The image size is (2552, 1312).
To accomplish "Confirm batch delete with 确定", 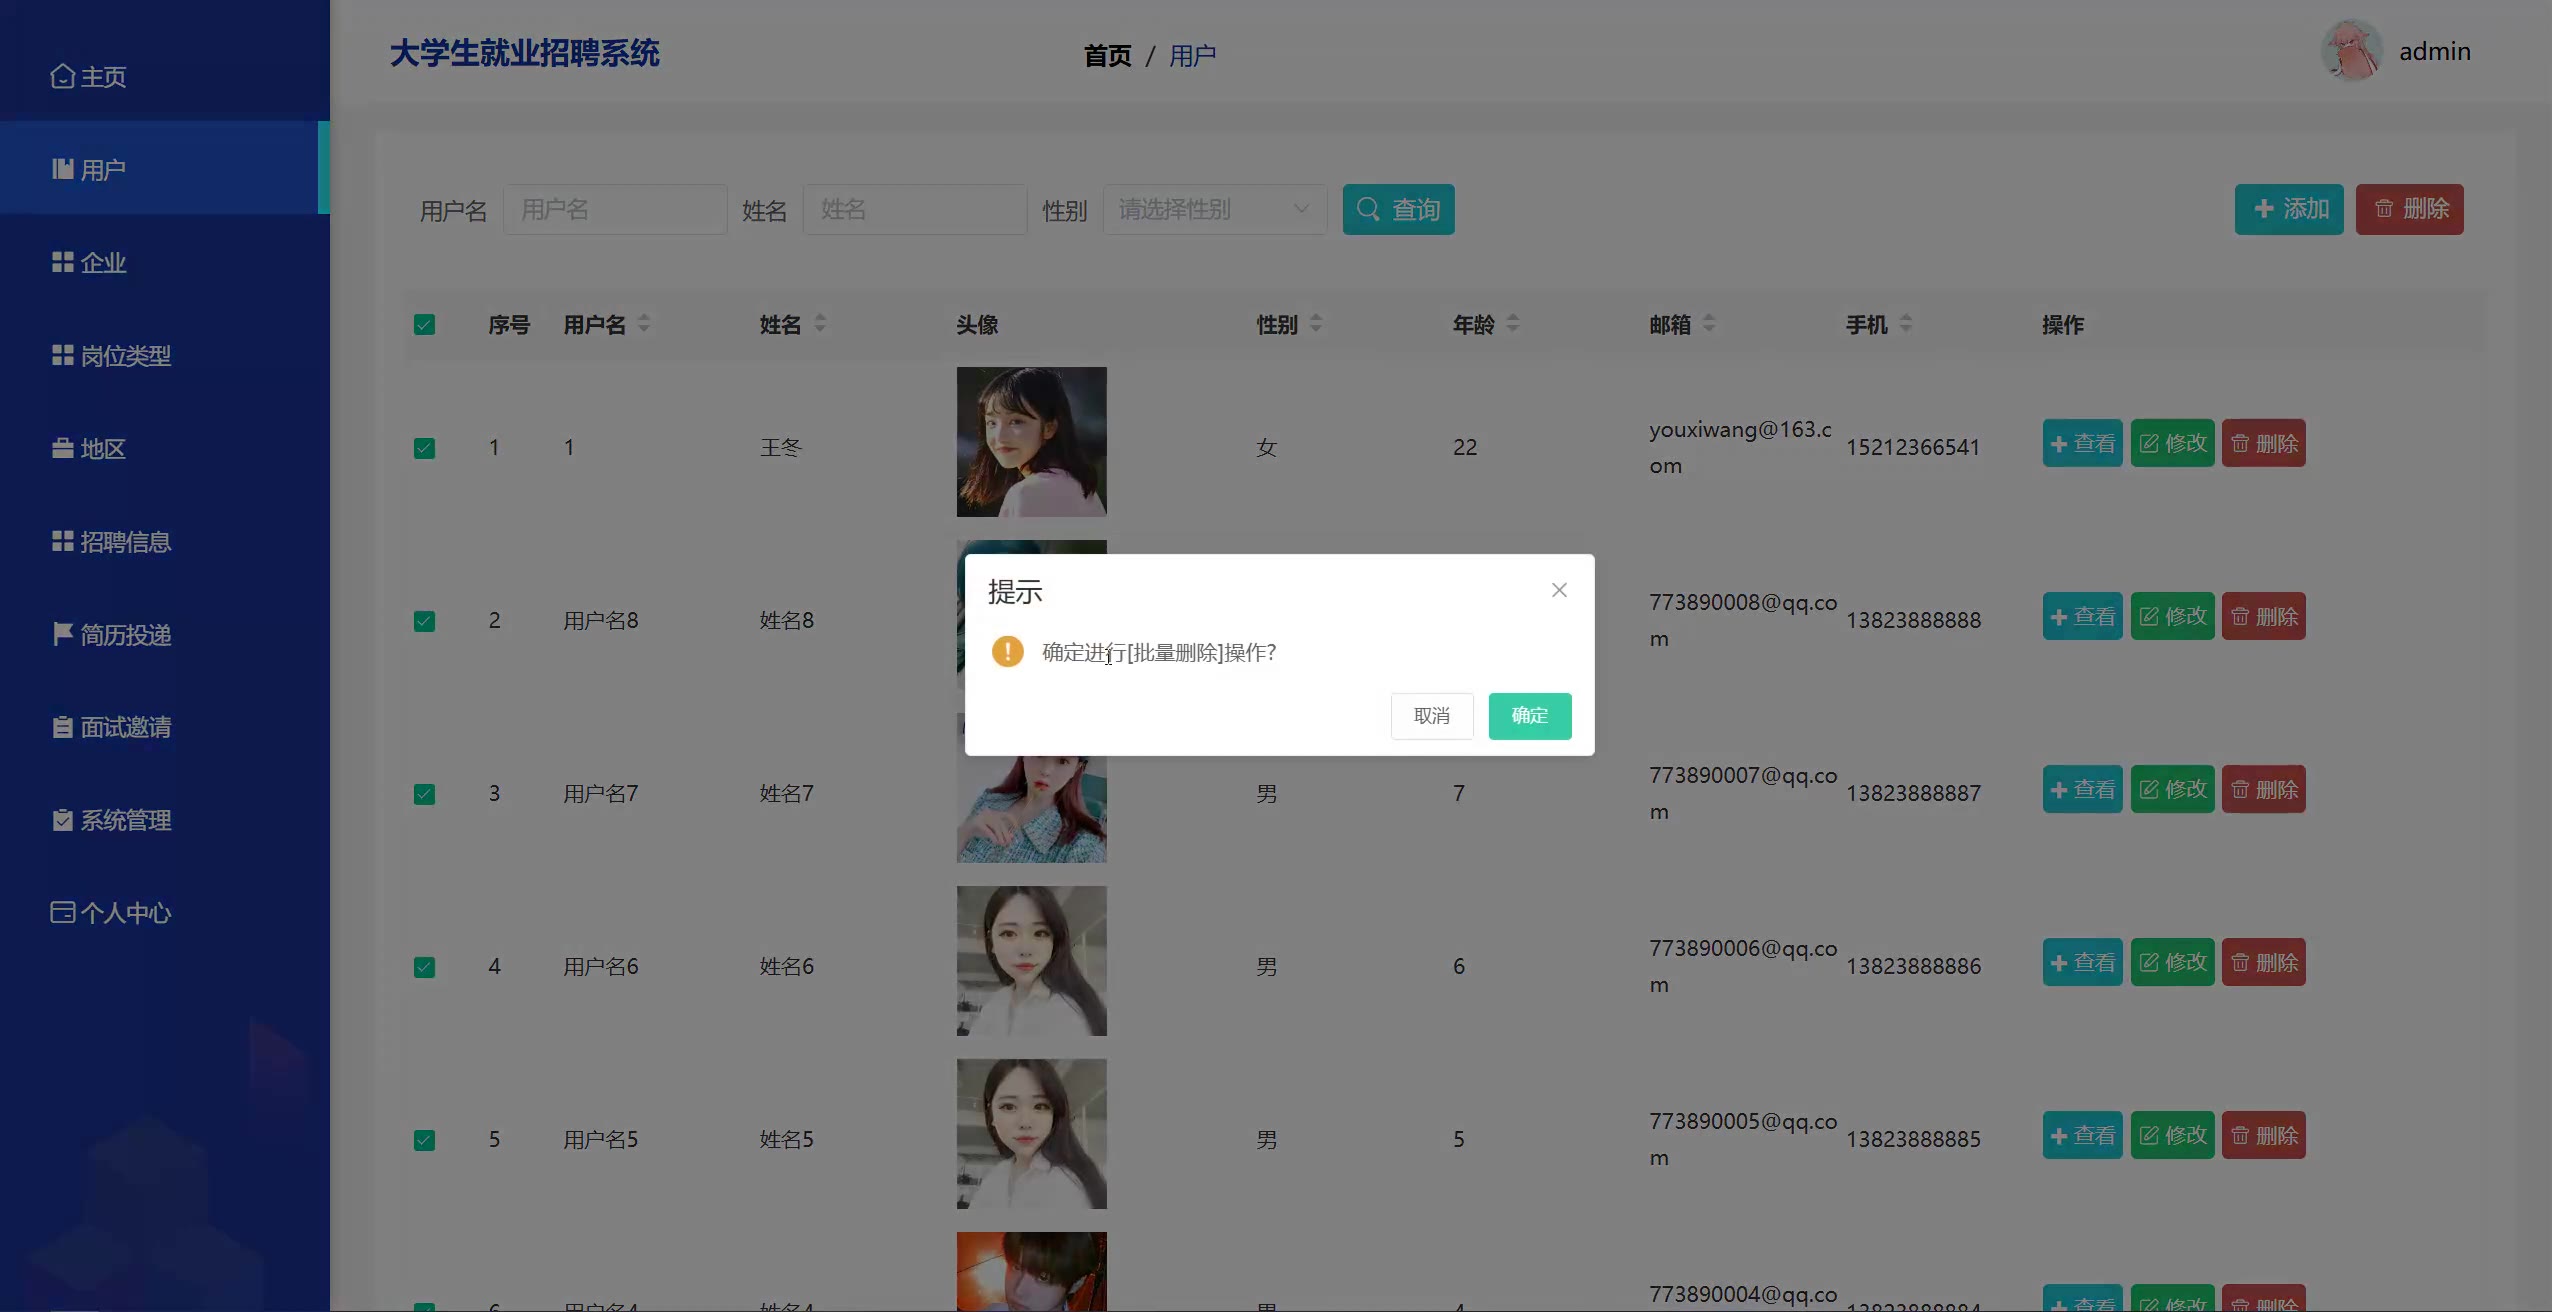I will tap(1529, 716).
